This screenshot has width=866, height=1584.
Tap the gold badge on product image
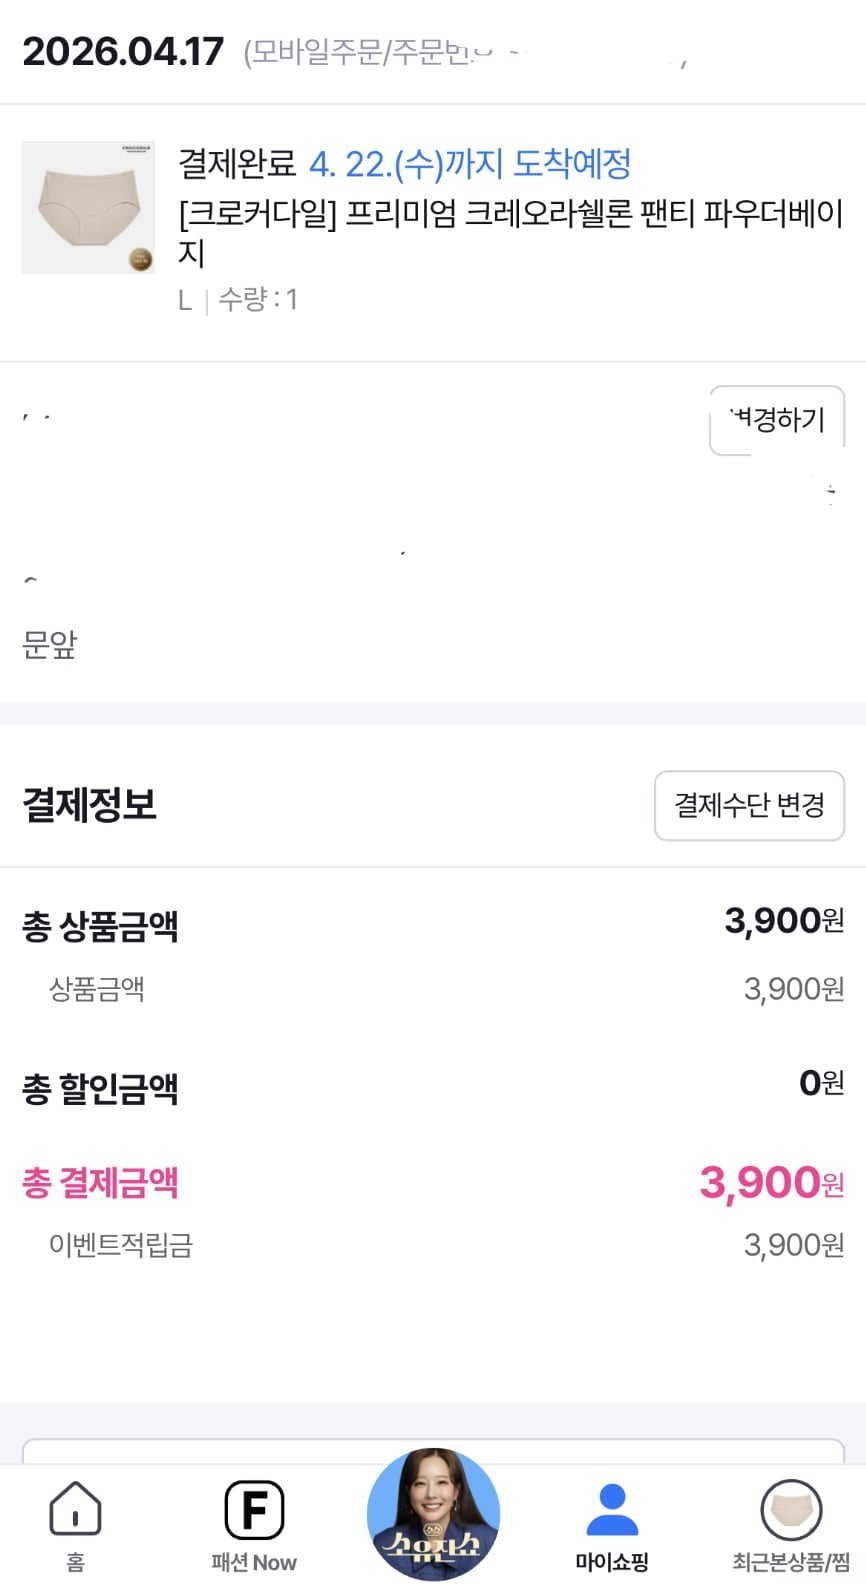(x=140, y=259)
